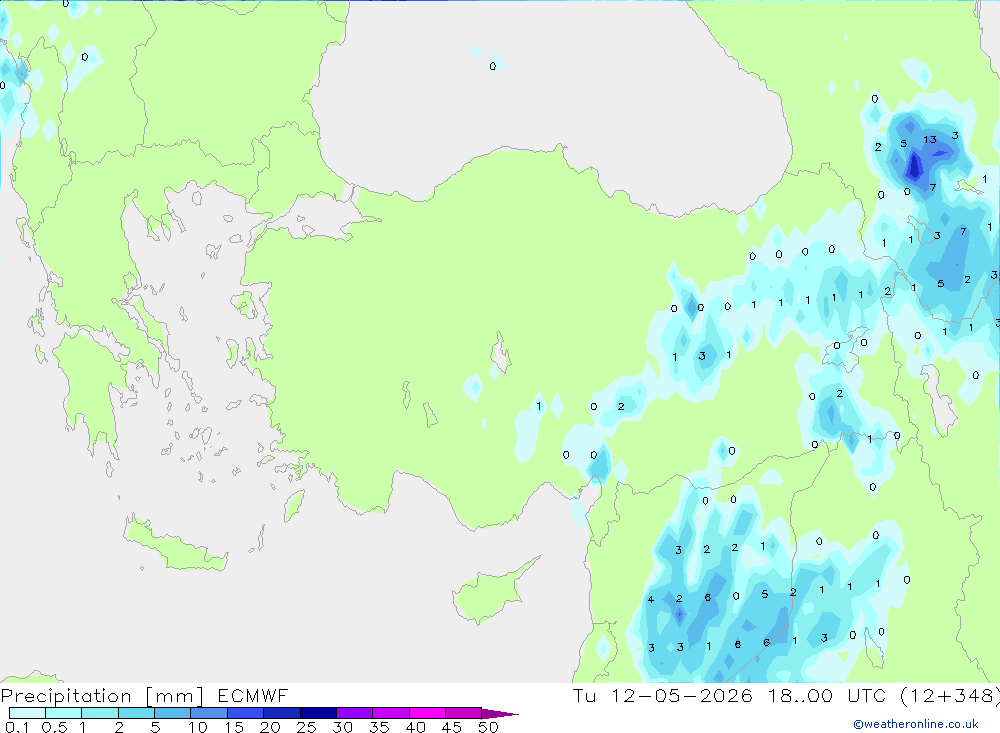
Task: Click the '0.1' legend label
Action: tap(17, 727)
